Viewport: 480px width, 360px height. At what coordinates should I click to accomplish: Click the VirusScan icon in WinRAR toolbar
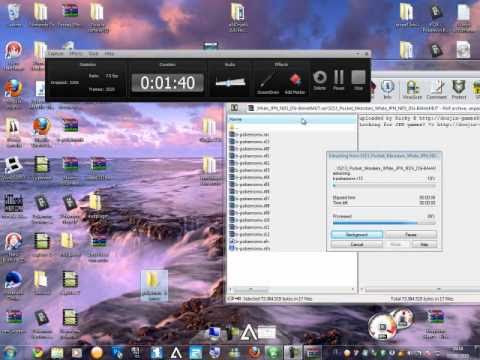[x=412, y=89]
